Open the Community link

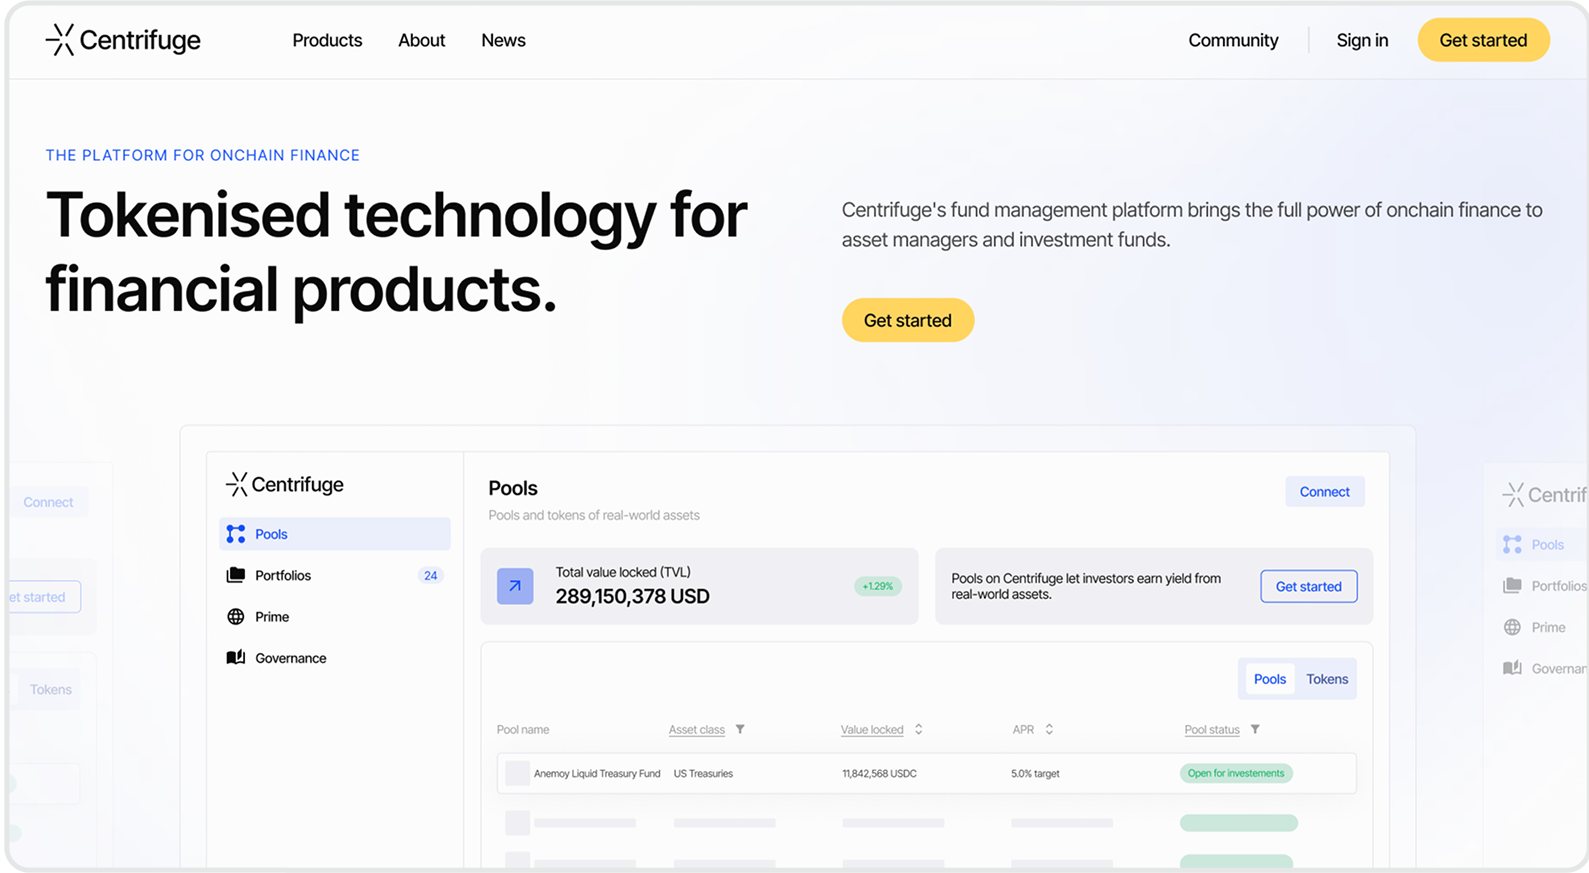coord(1233,40)
